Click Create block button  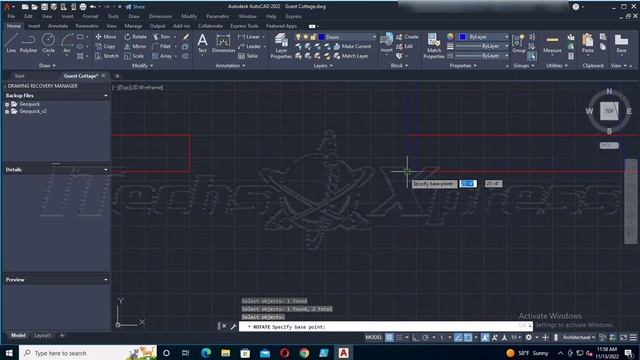click(407, 37)
